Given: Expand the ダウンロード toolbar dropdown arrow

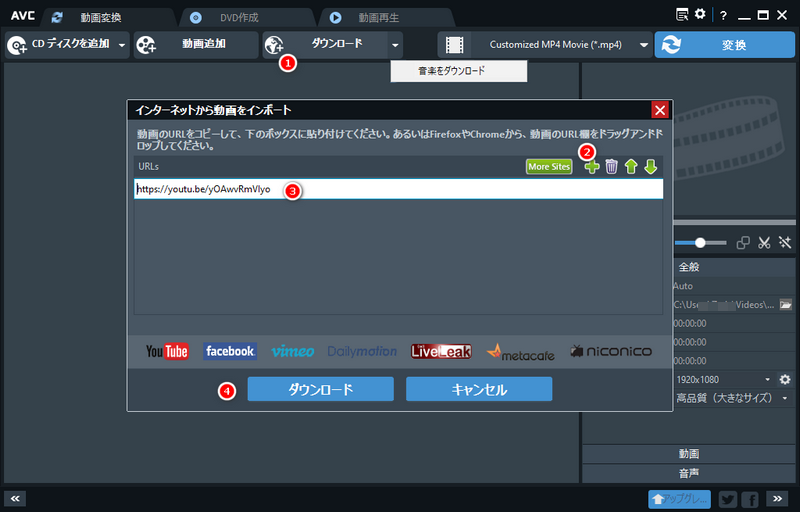Looking at the screenshot, I should (x=395, y=45).
